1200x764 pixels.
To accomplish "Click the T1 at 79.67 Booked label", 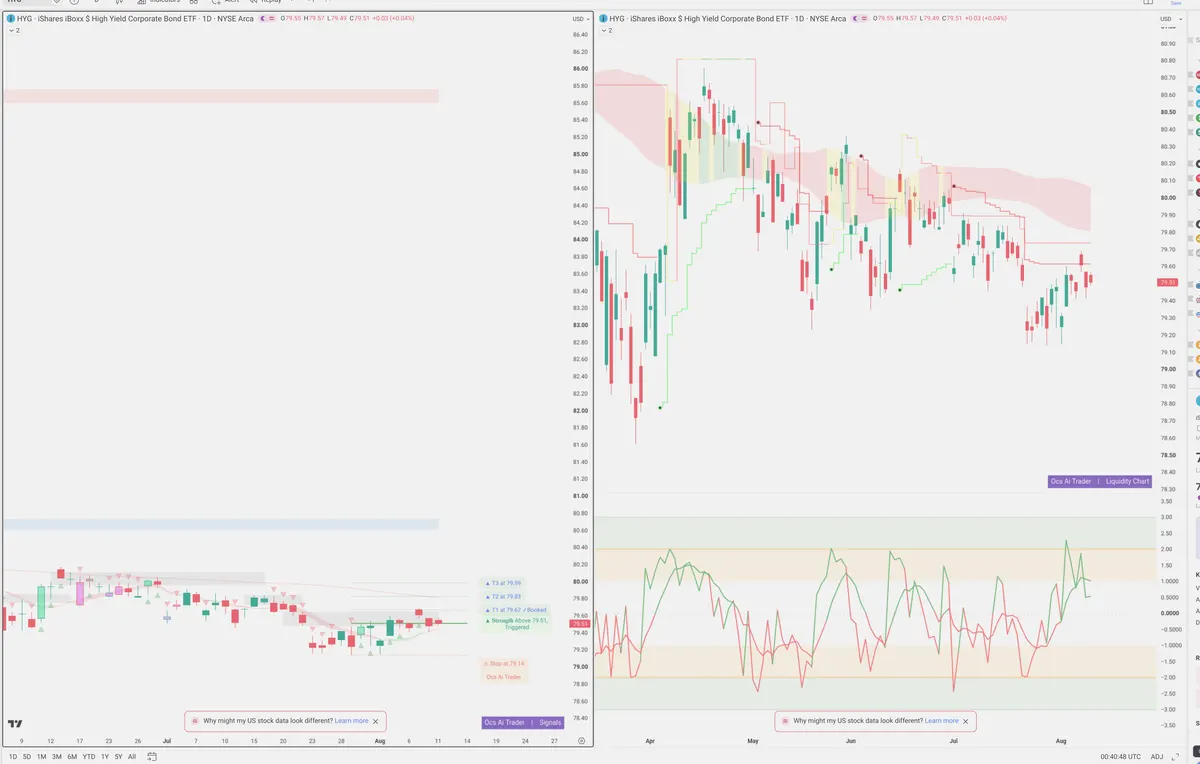I will (x=516, y=610).
